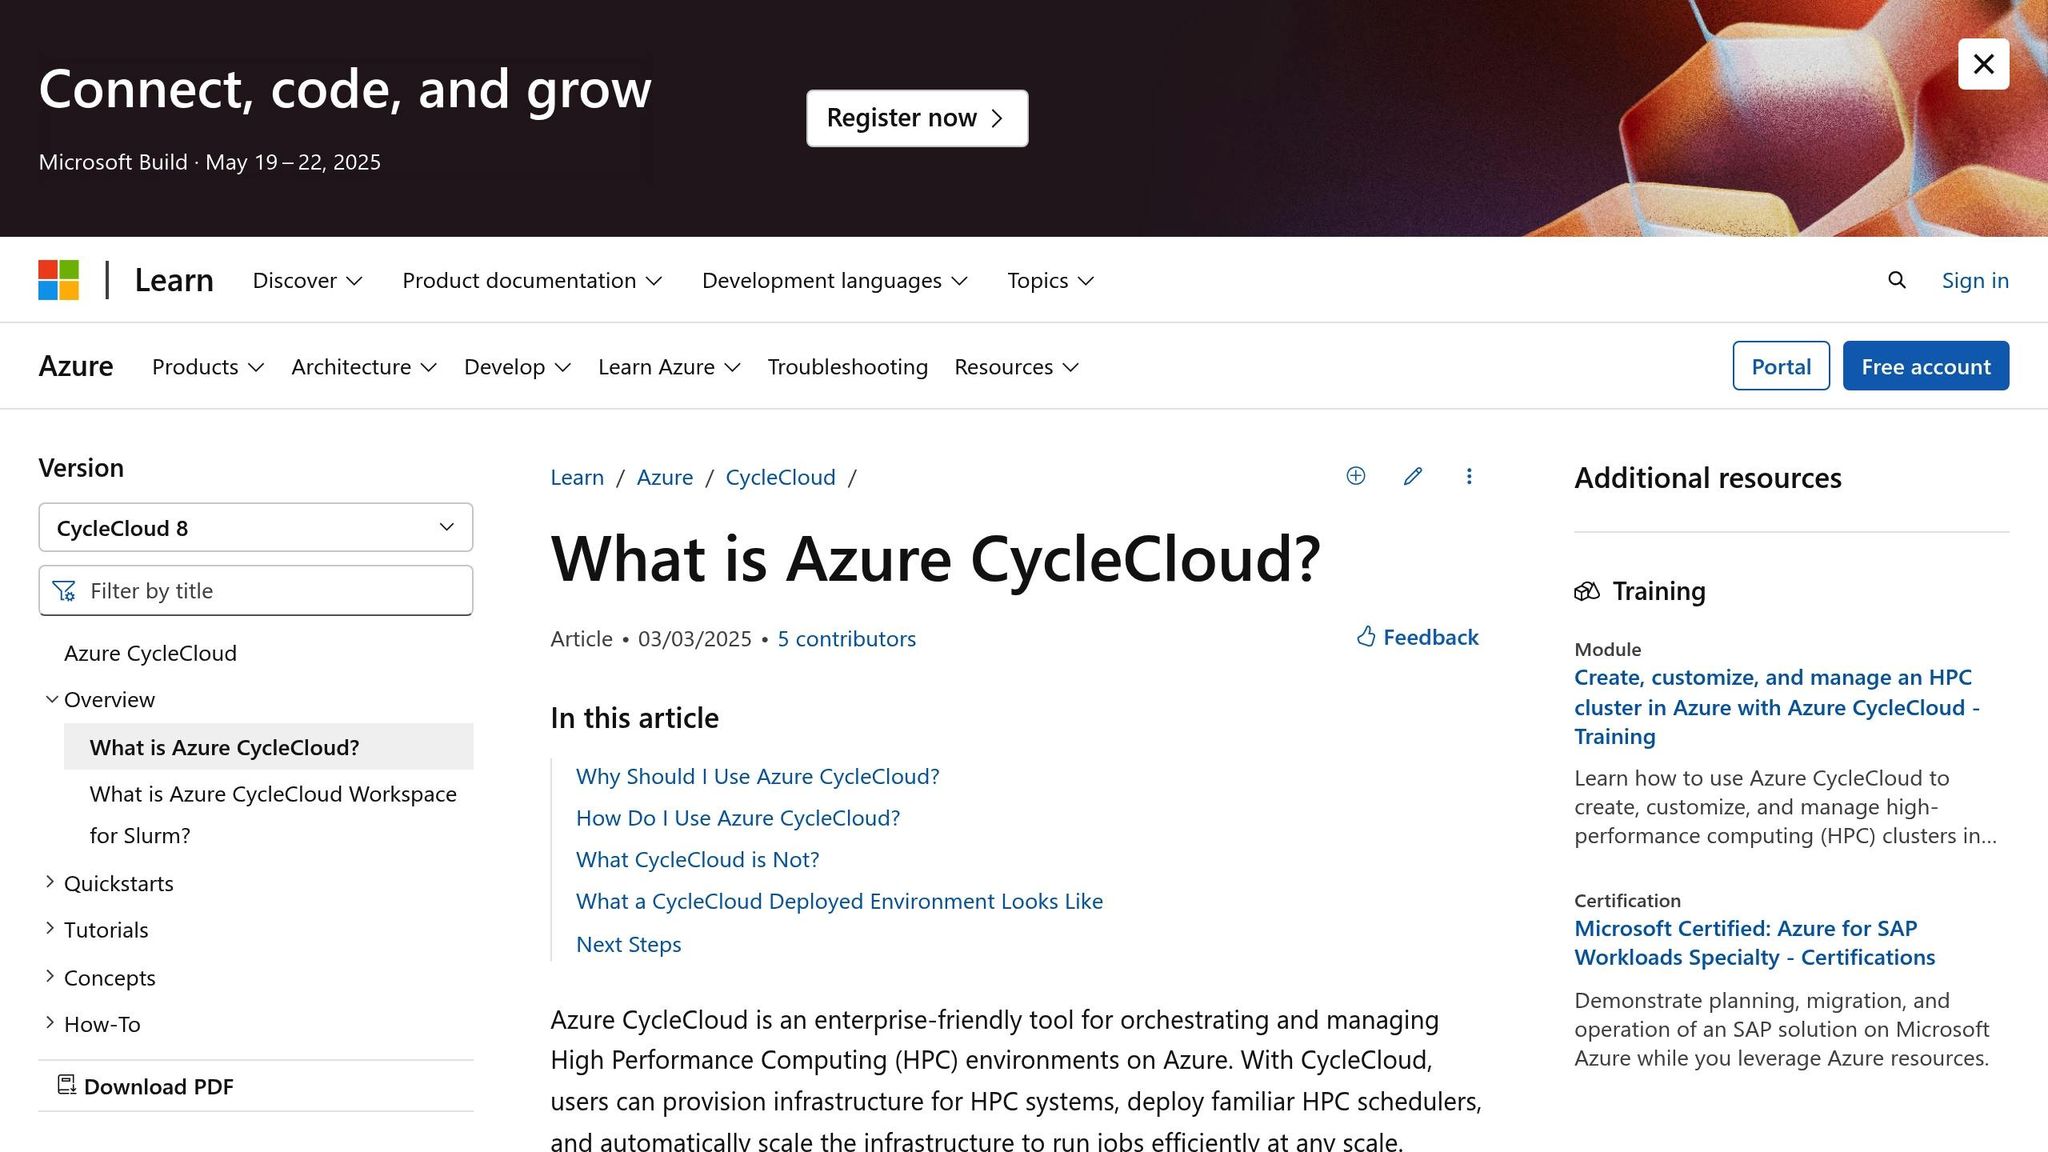Open the Azure Products dropdown
The image size is (2048, 1152).
pyautogui.click(x=208, y=367)
